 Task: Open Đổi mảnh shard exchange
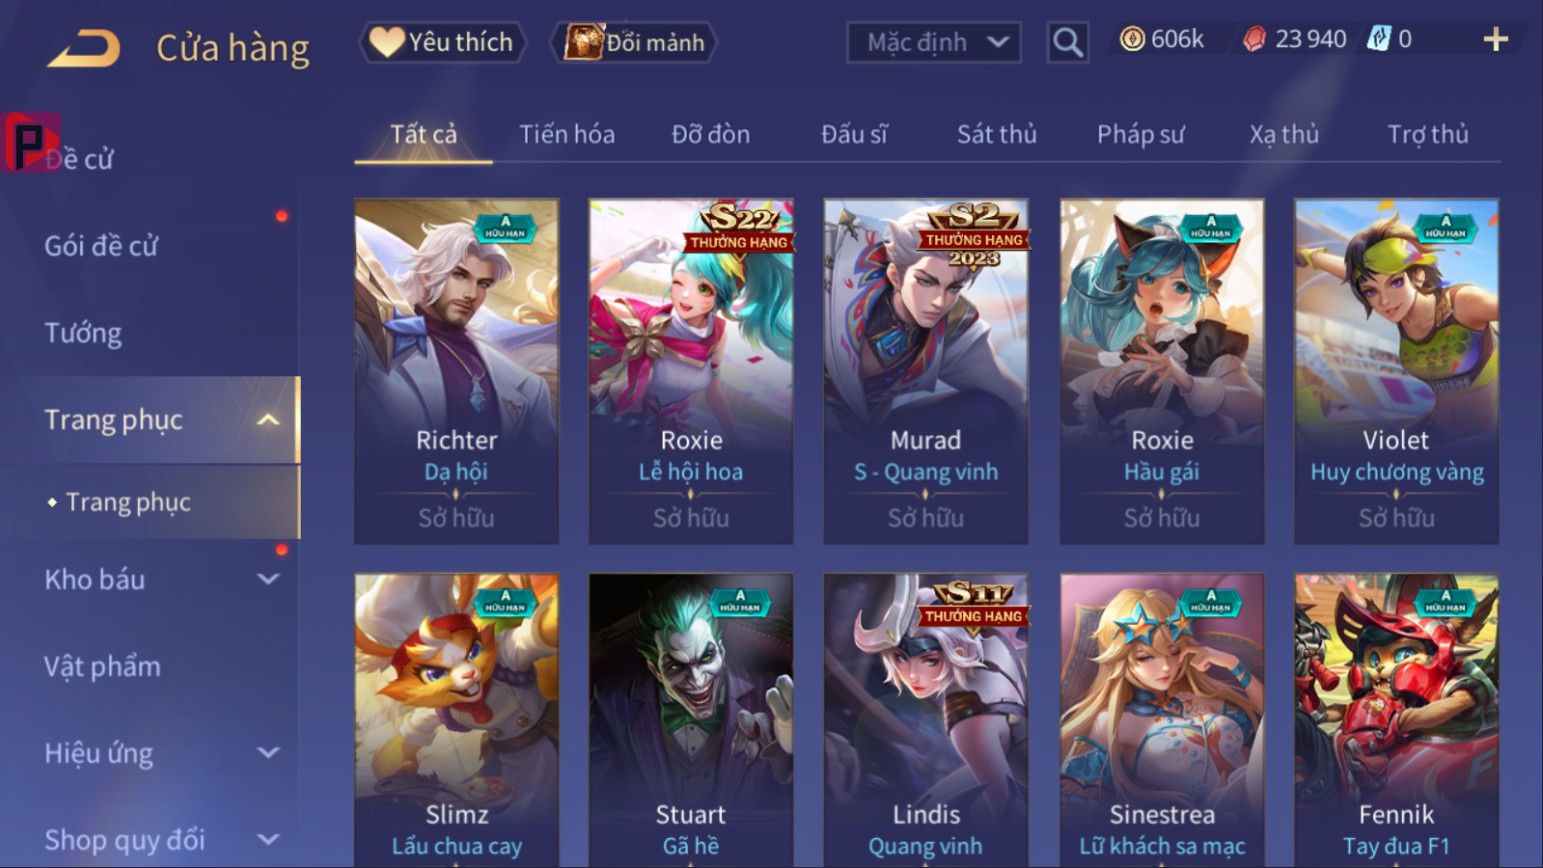pyautogui.click(x=634, y=42)
